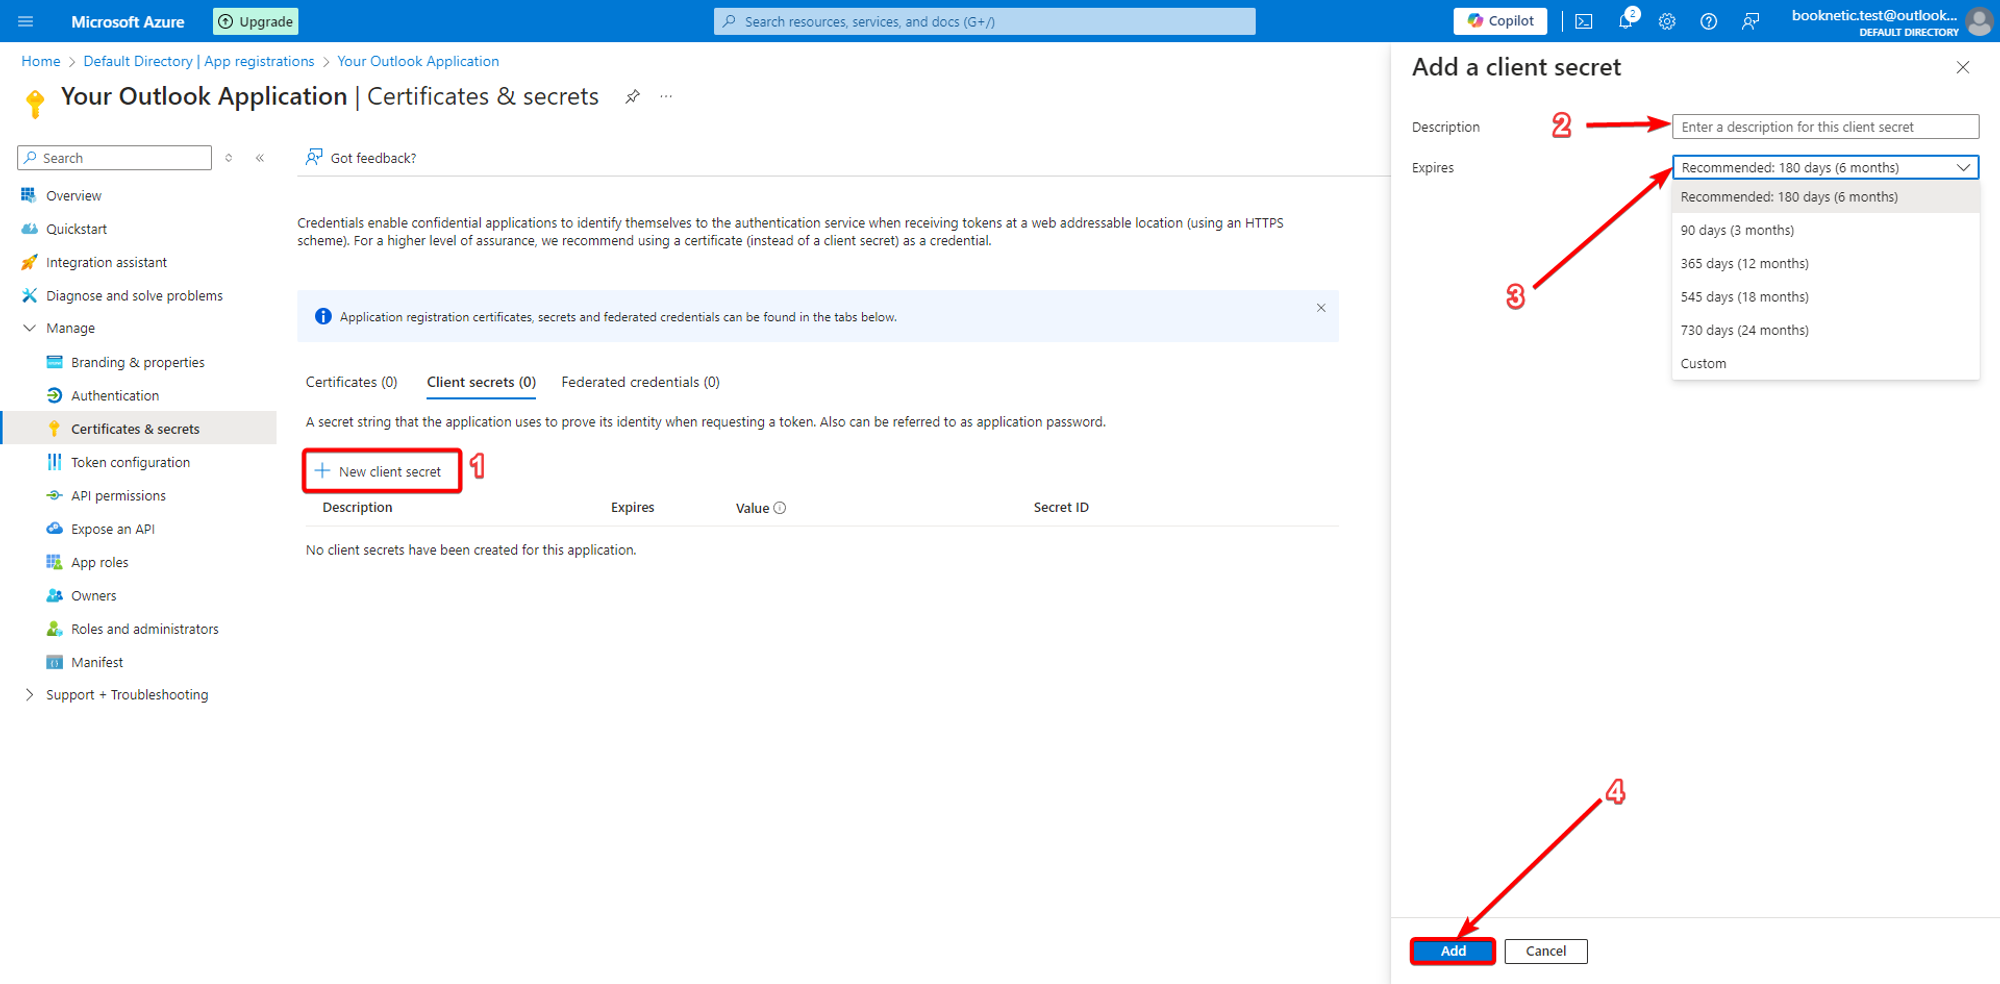The height and width of the screenshot is (984, 2000).
Task: Focus the global resource search box
Action: pos(984,21)
